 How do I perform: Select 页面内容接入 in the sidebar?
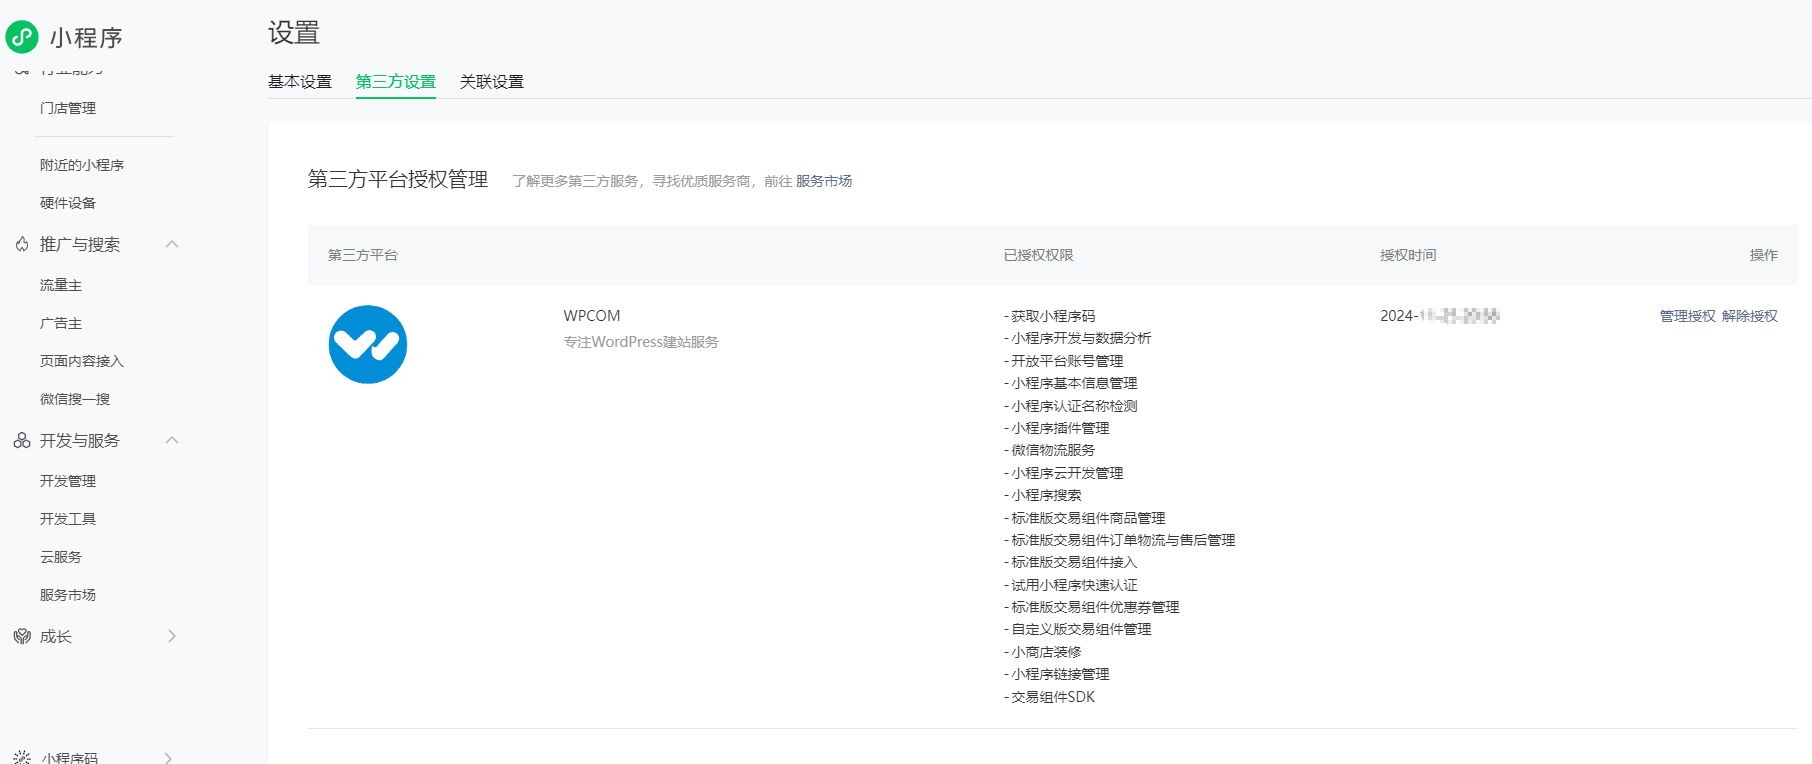pos(82,361)
